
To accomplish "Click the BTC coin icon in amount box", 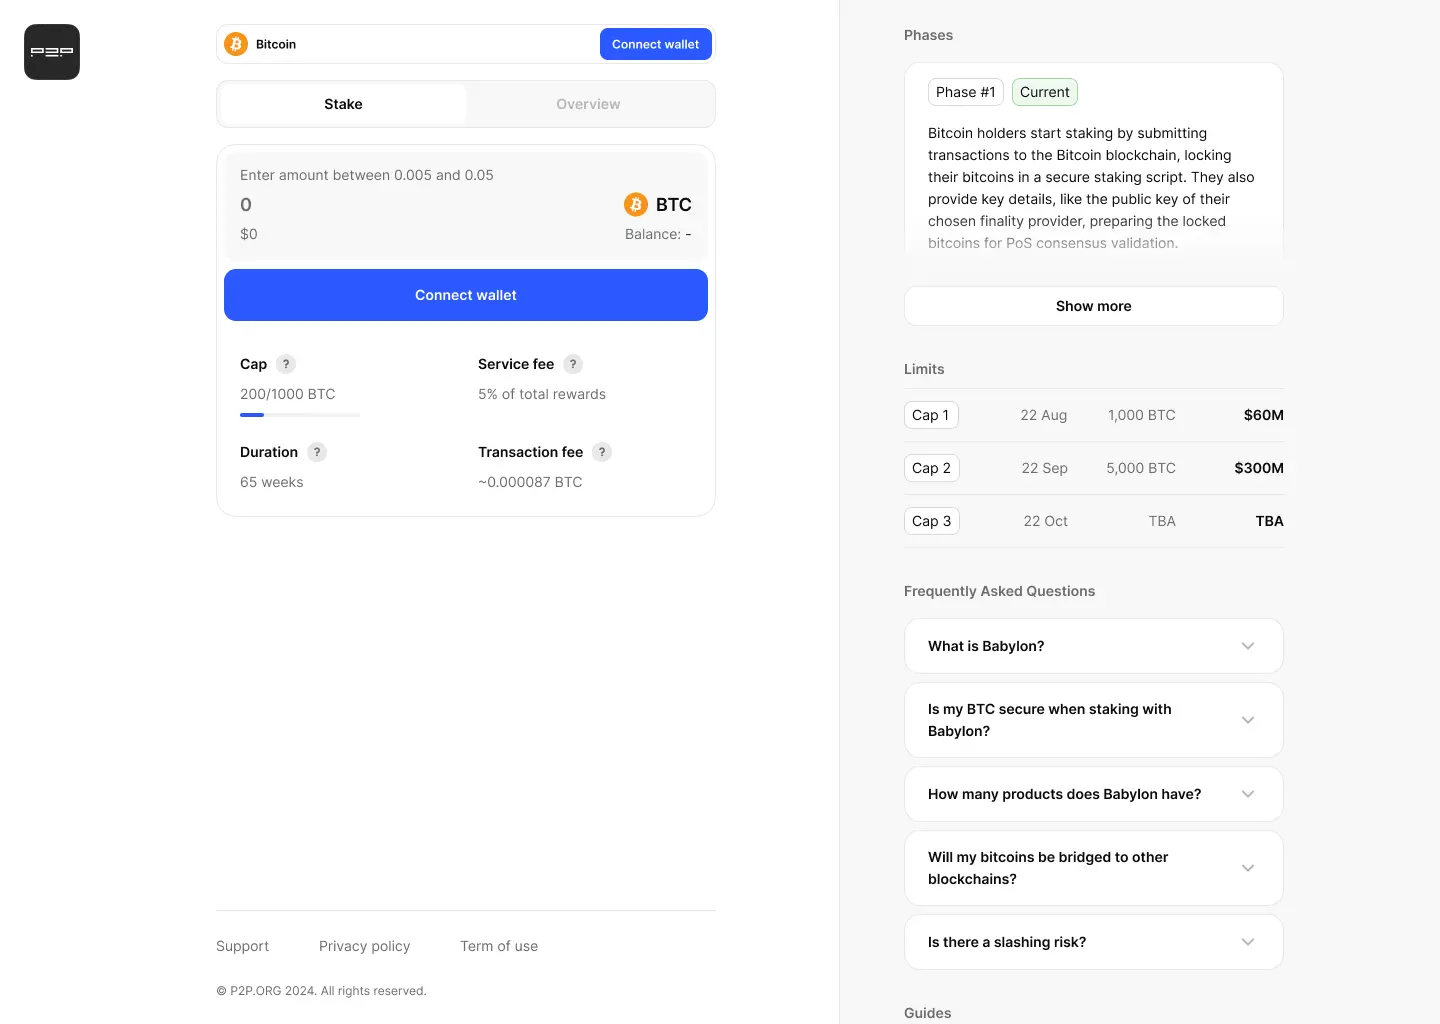I will tap(636, 204).
